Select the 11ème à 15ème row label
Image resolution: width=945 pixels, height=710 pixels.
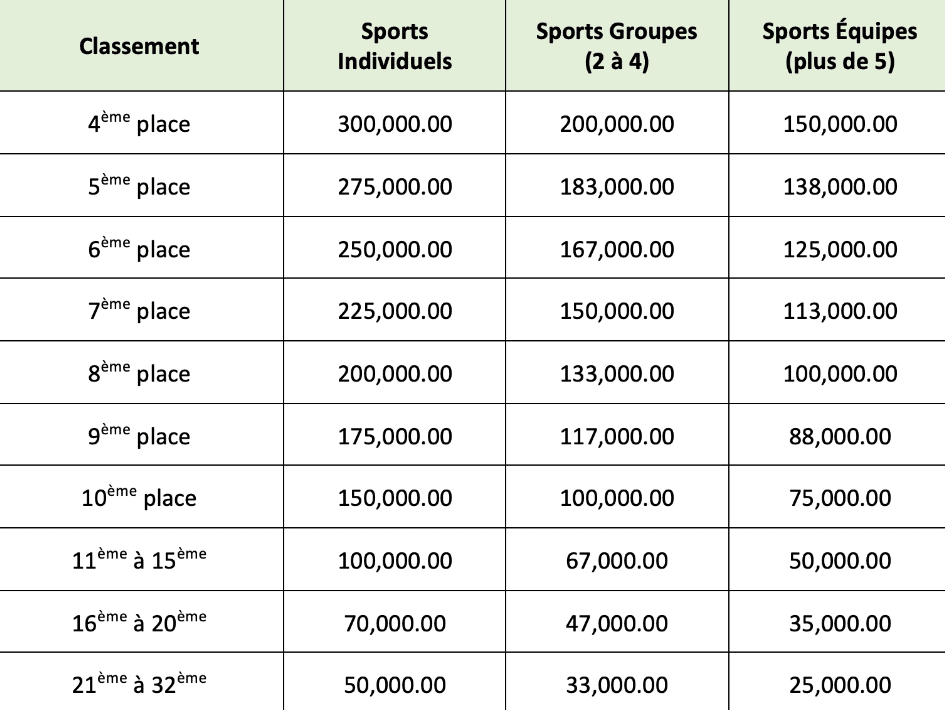pos(139,560)
